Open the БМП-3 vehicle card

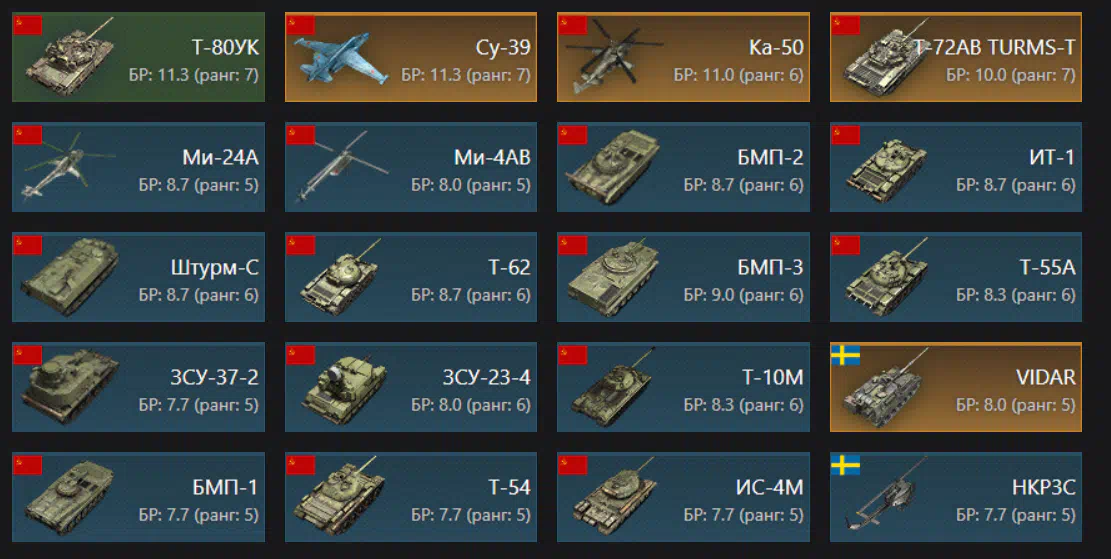[683, 277]
